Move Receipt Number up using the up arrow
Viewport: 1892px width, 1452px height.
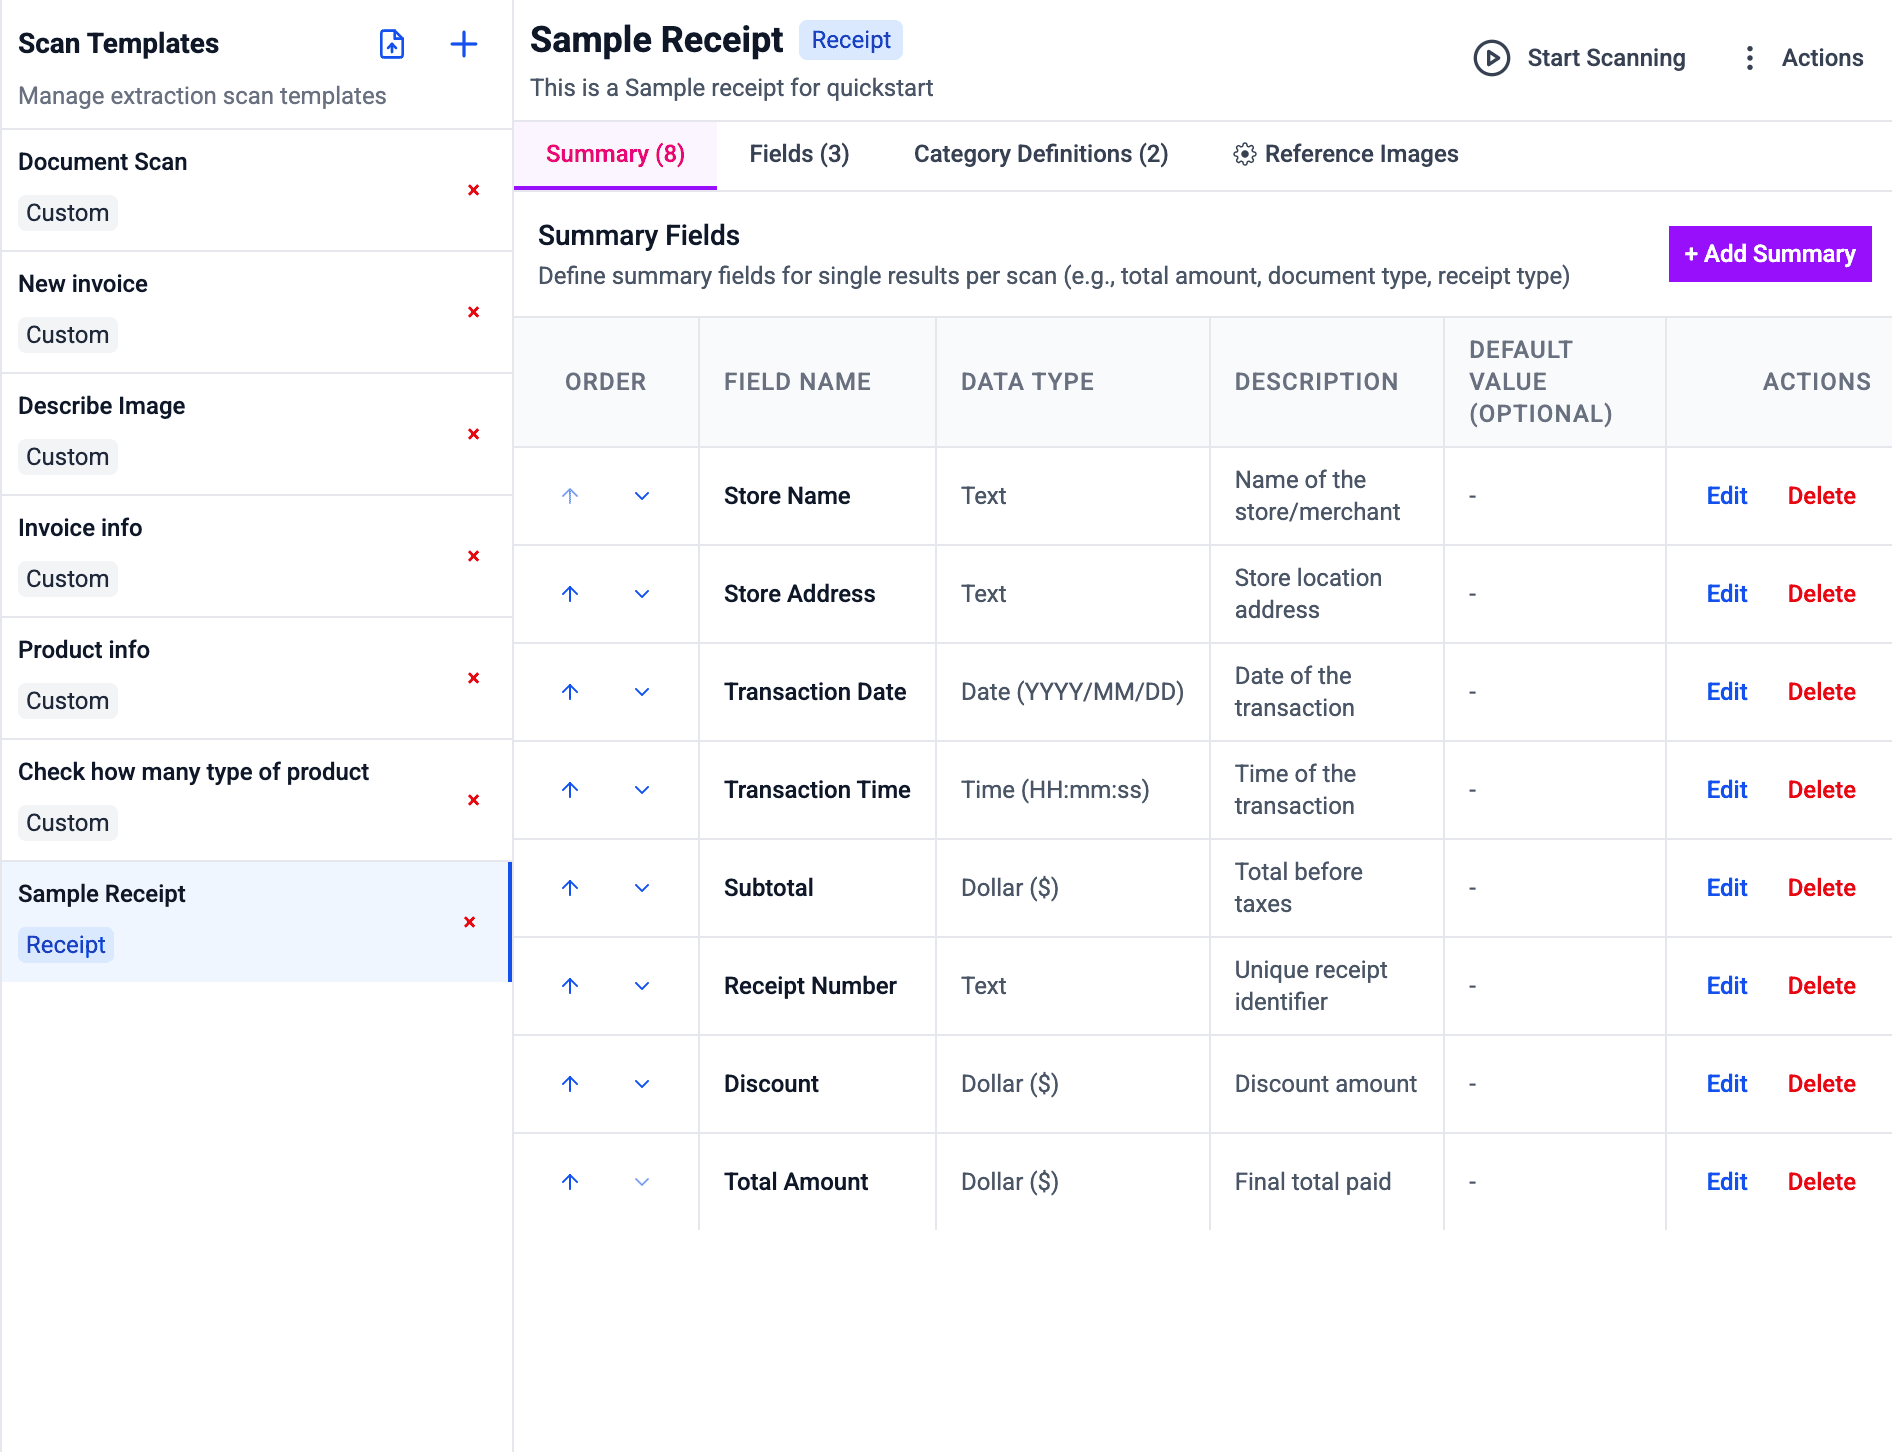pyautogui.click(x=569, y=986)
